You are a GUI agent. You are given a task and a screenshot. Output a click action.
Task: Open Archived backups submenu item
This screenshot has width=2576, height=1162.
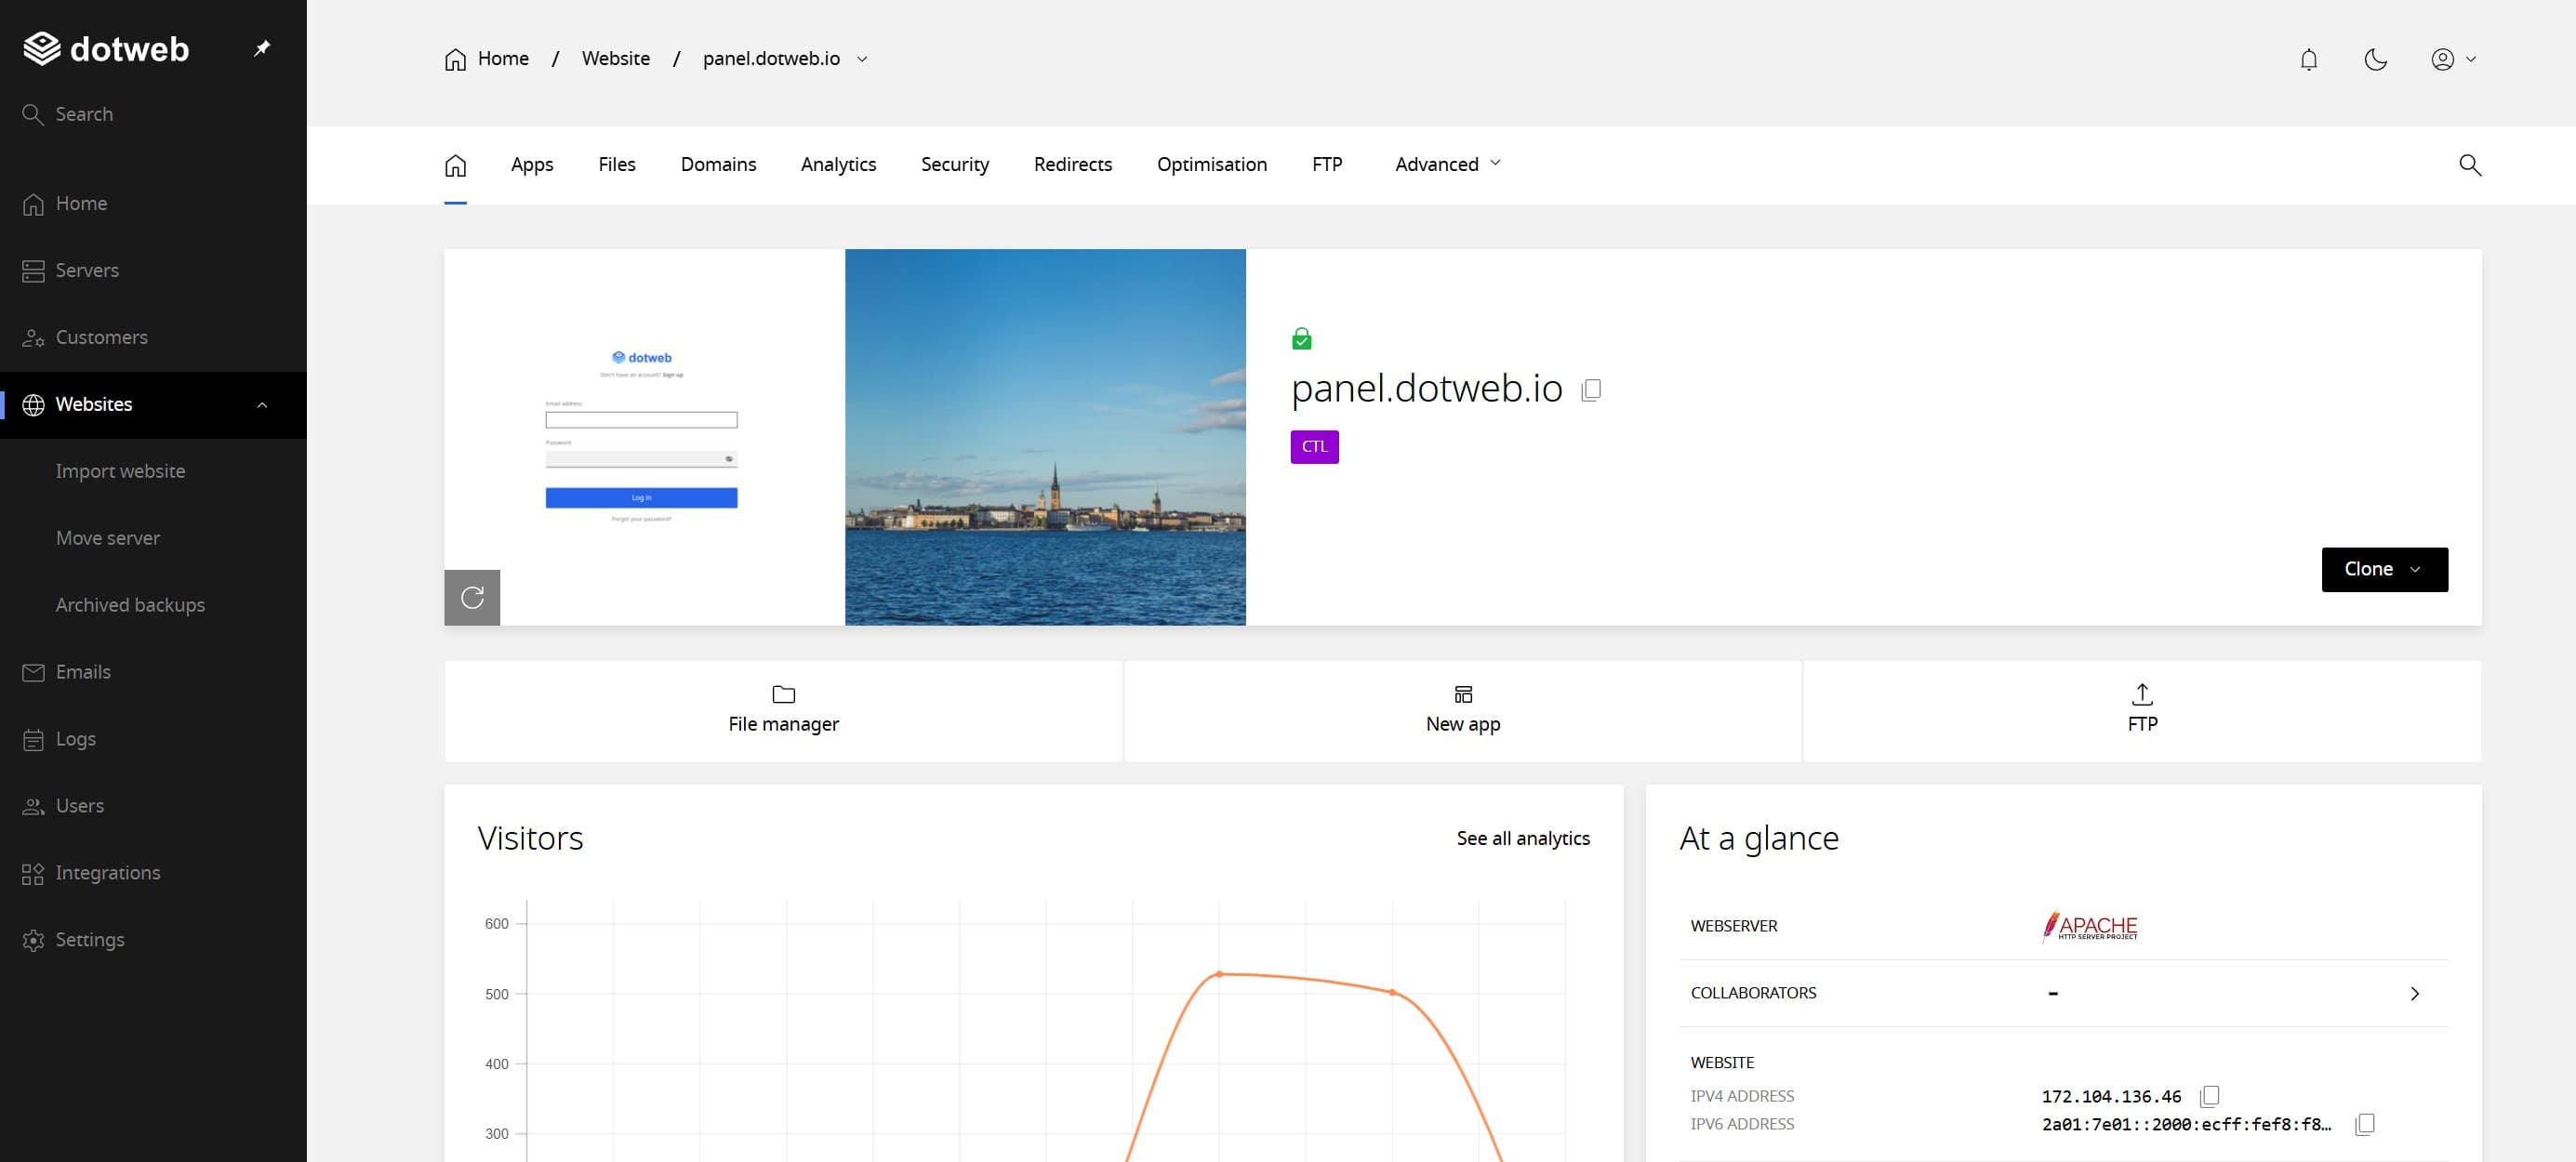point(130,605)
